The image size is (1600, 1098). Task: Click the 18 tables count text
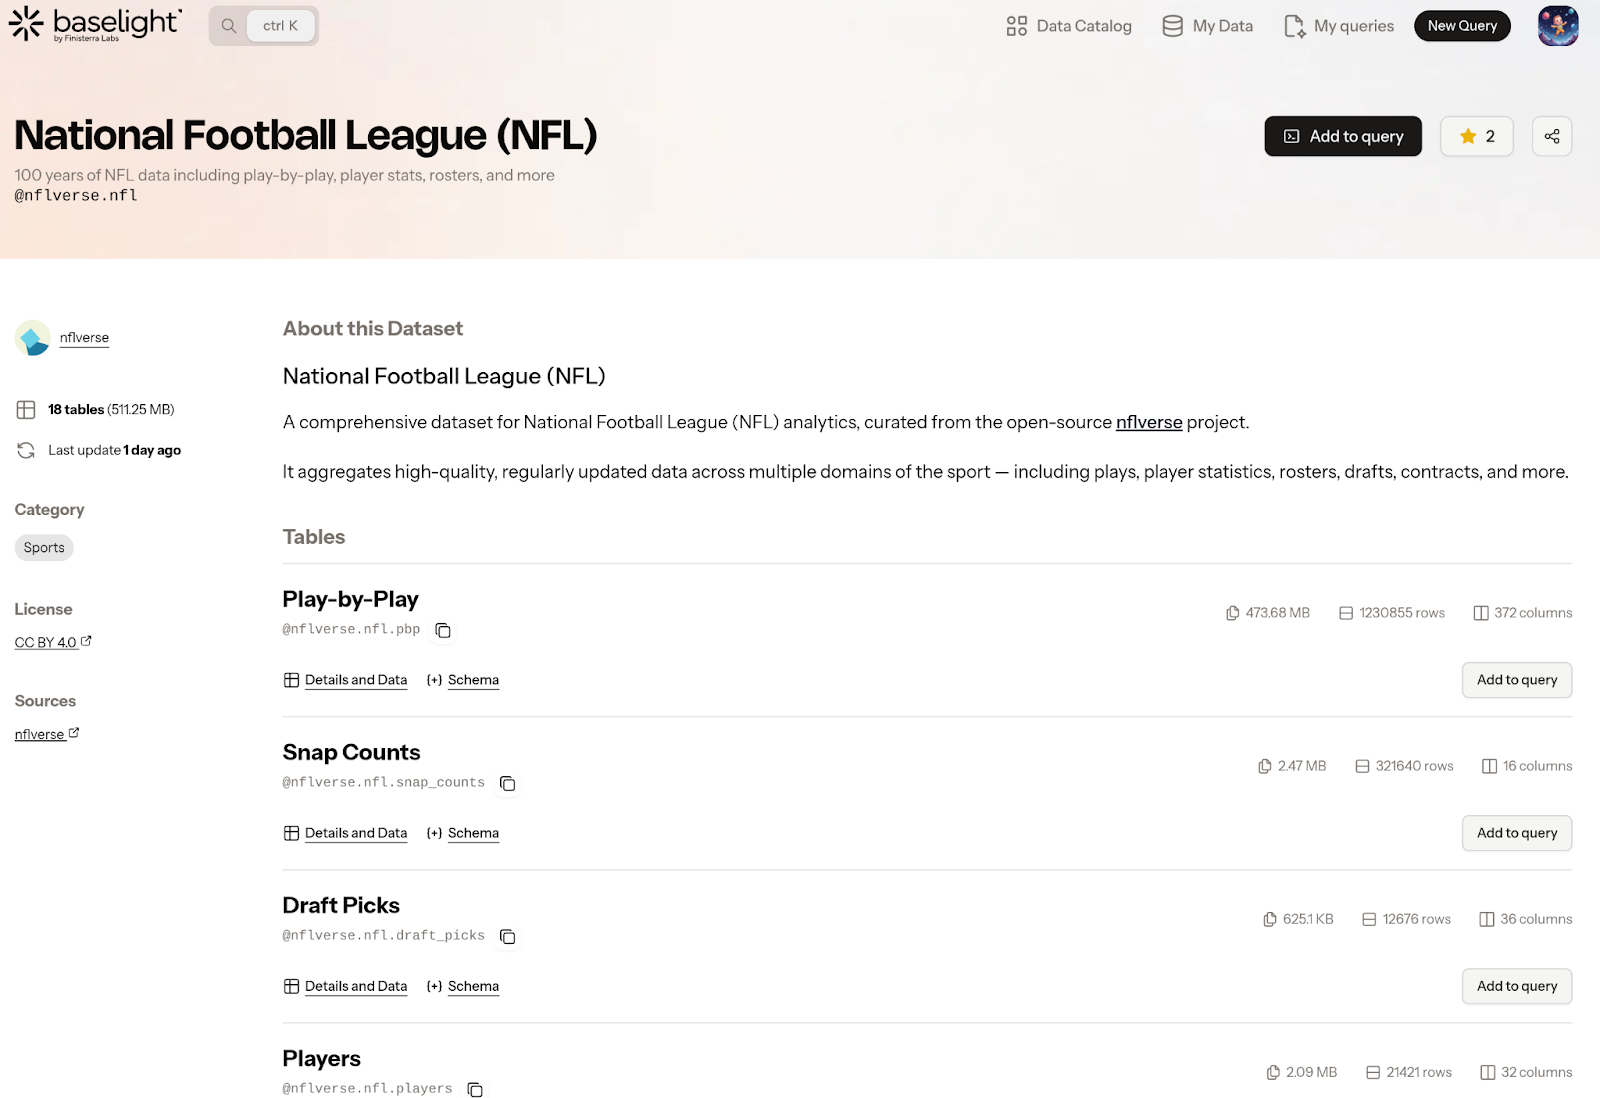pyautogui.click(x=111, y=409)
